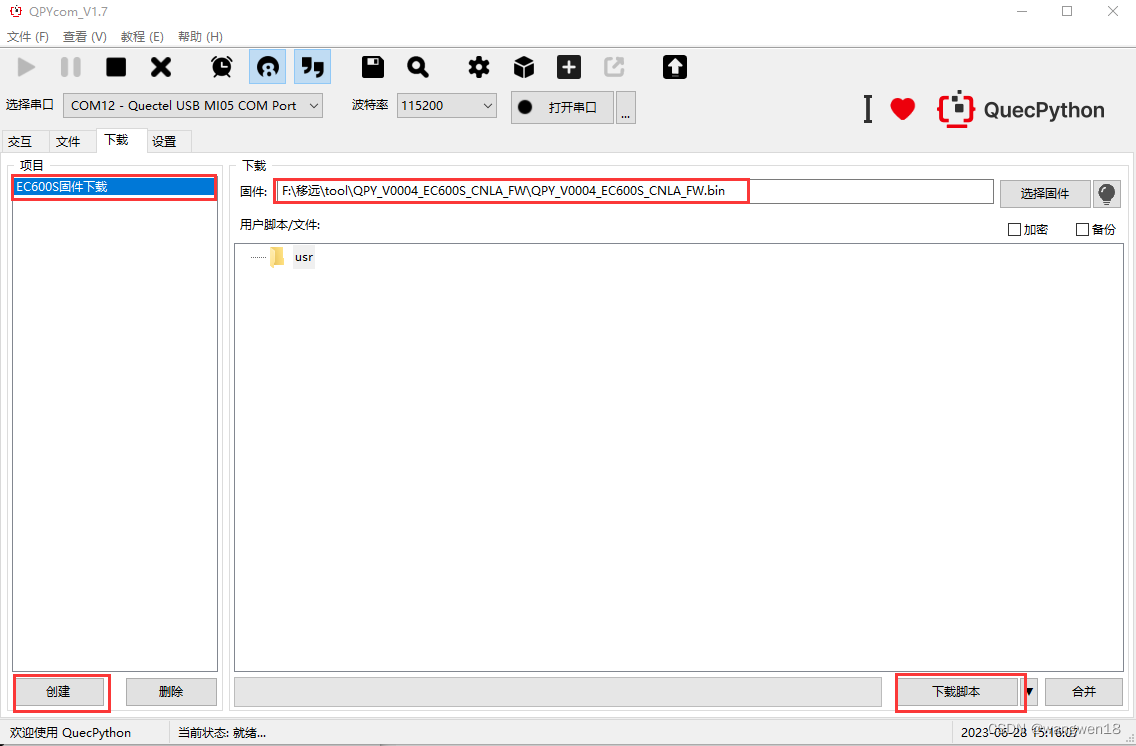Enable the 加密 checkbox
The width and height of the screenshot is (1136, 746).
[1014, 230]
